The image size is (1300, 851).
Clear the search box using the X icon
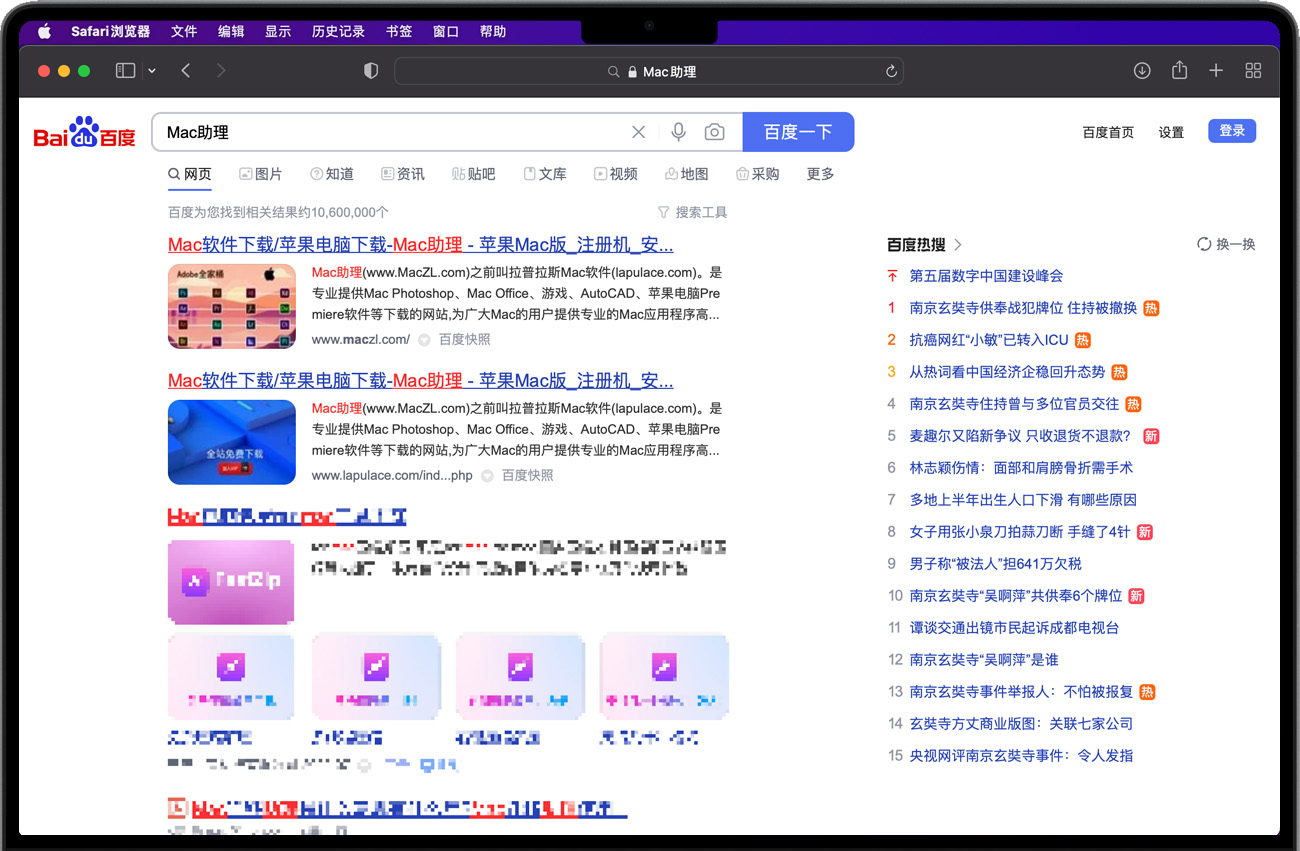639,131
